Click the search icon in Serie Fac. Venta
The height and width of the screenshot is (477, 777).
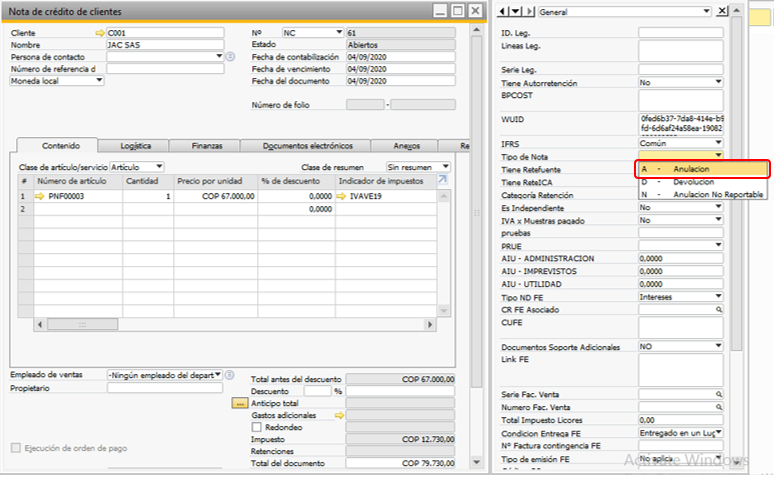click(719, 394)
